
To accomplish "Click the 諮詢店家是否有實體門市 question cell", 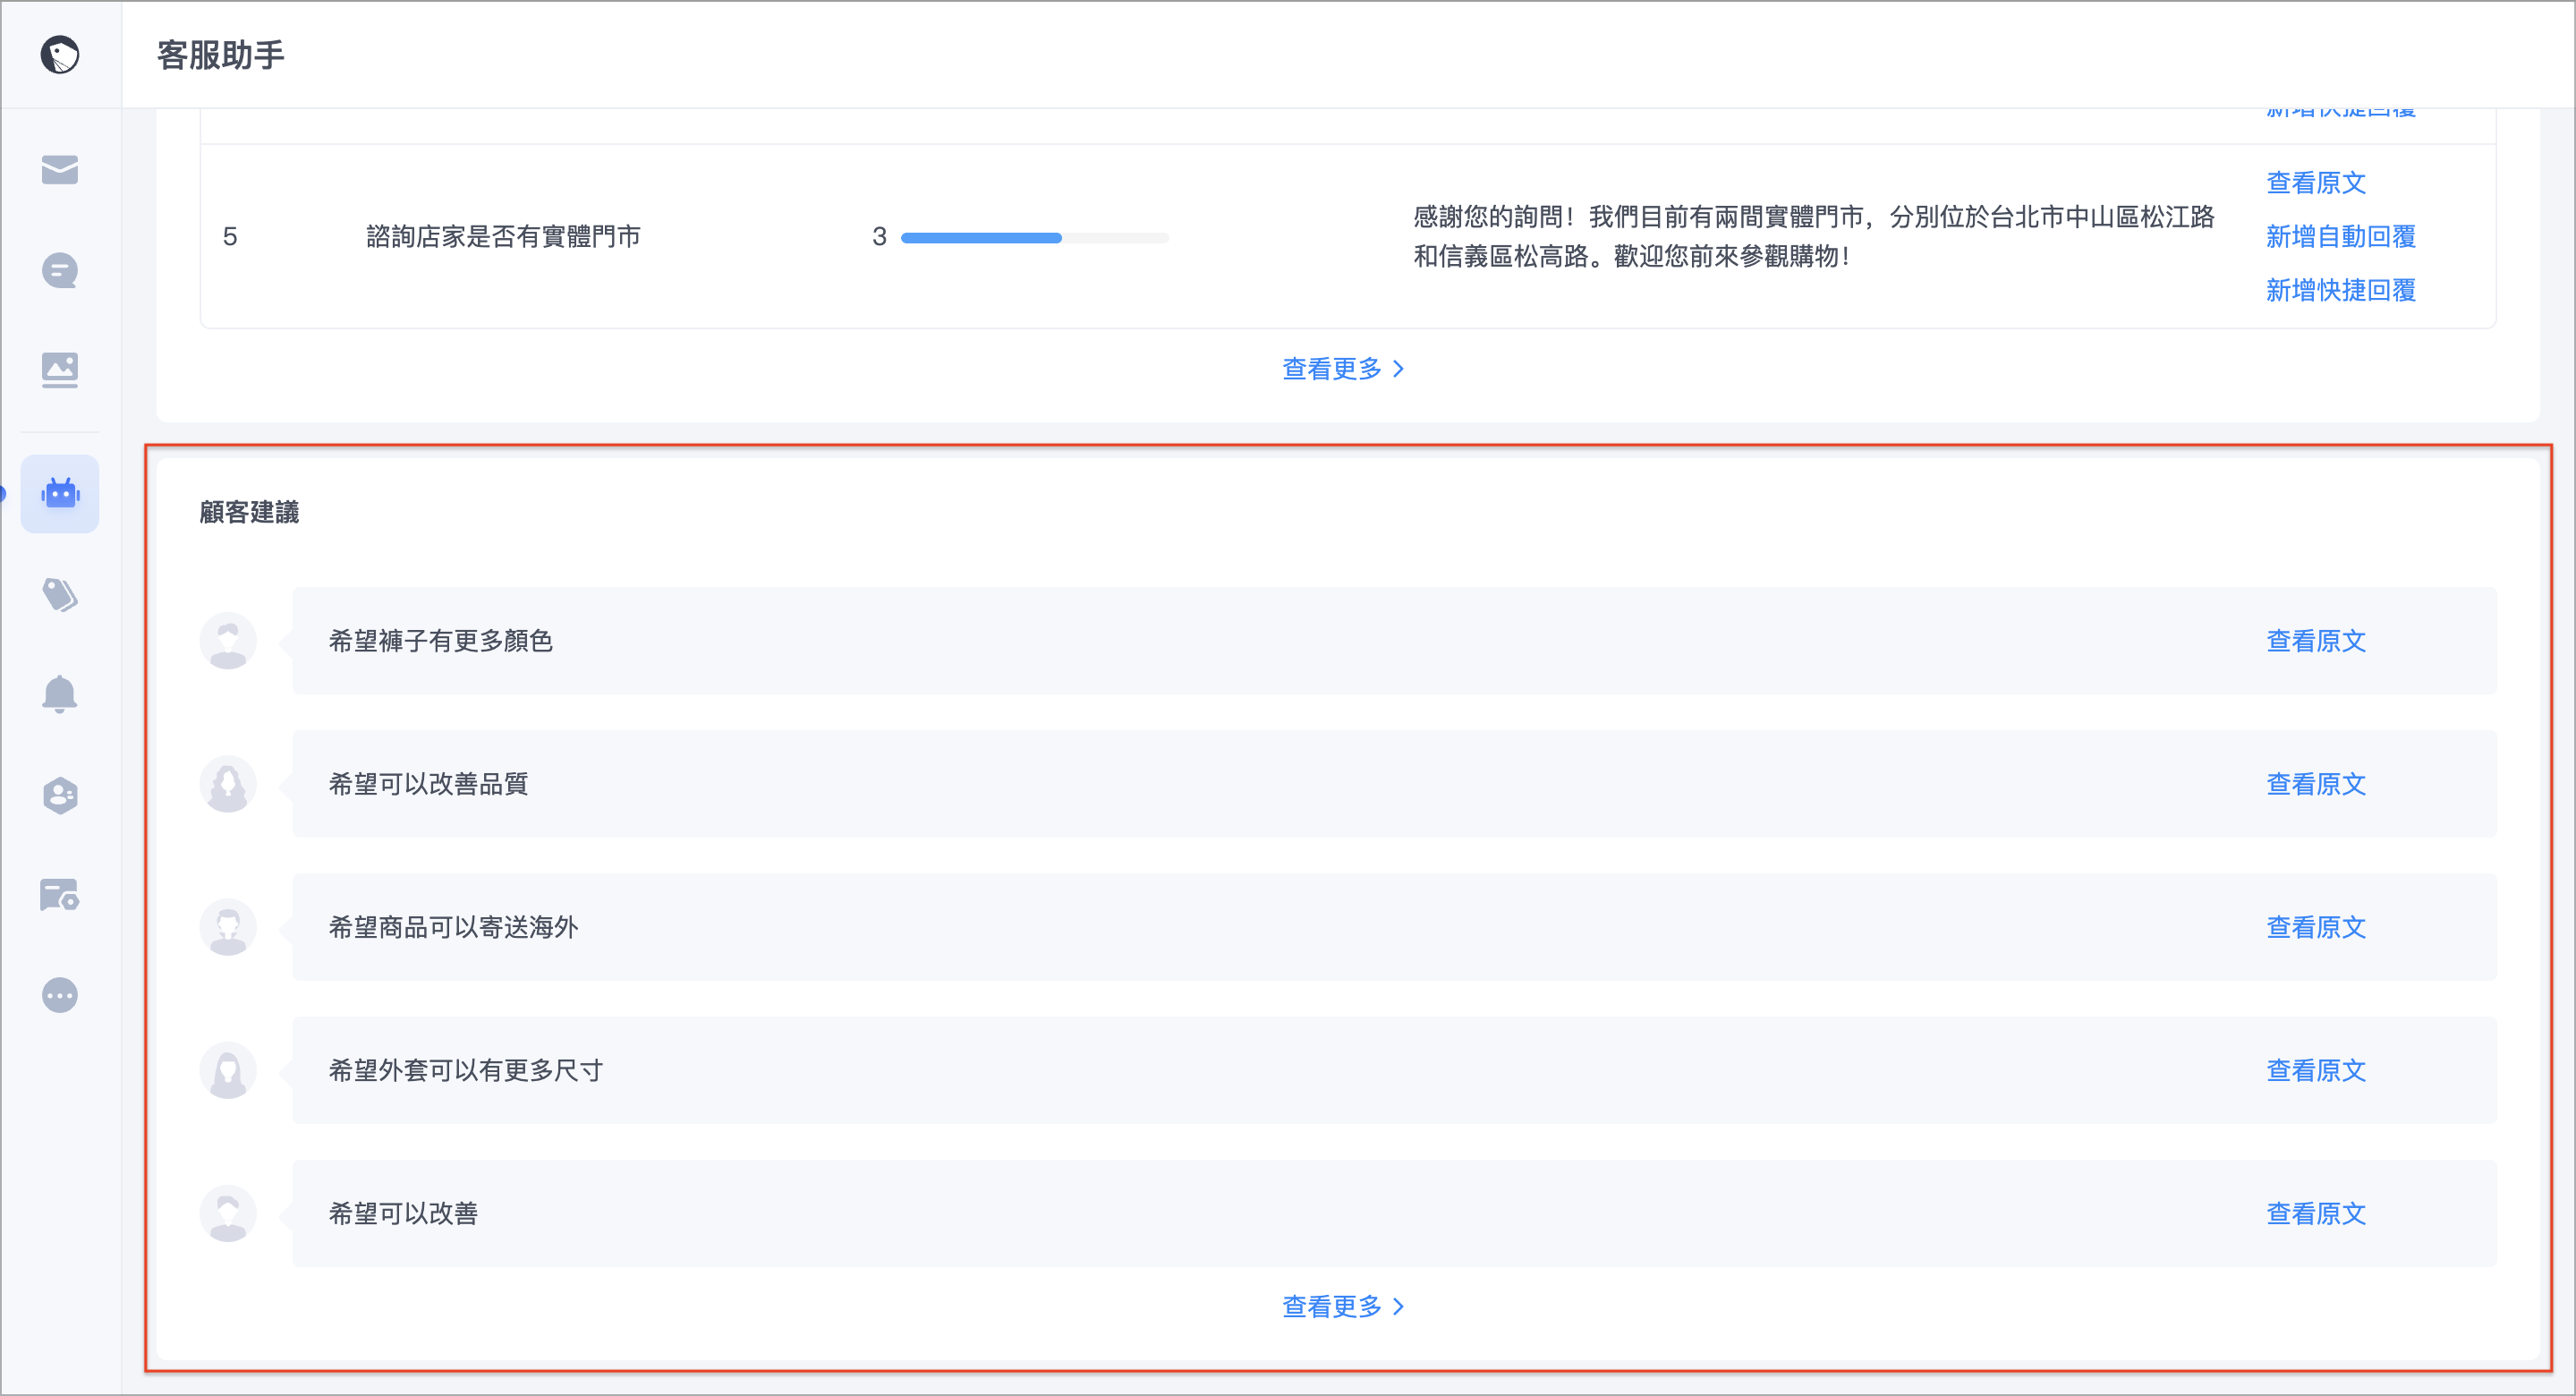I will click(x=503, y=237).
